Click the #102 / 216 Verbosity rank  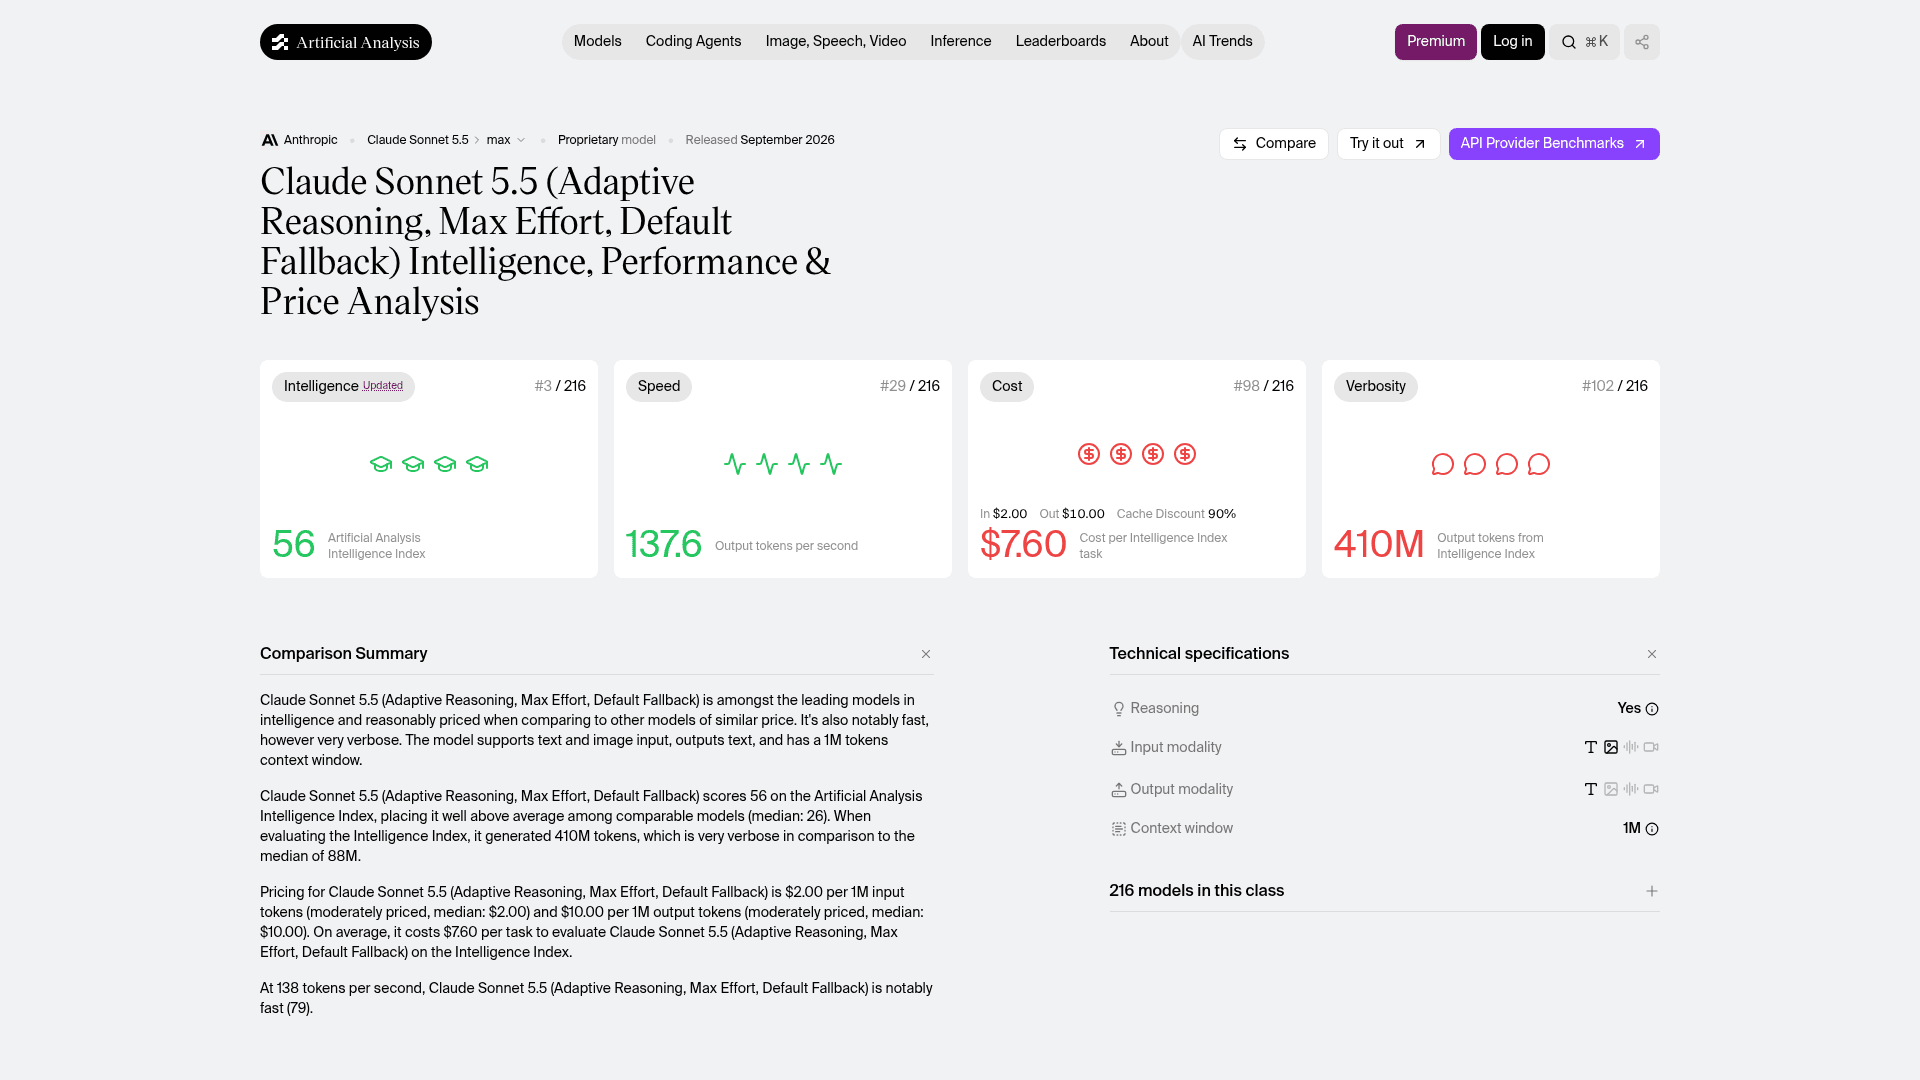pos(1615,386)
